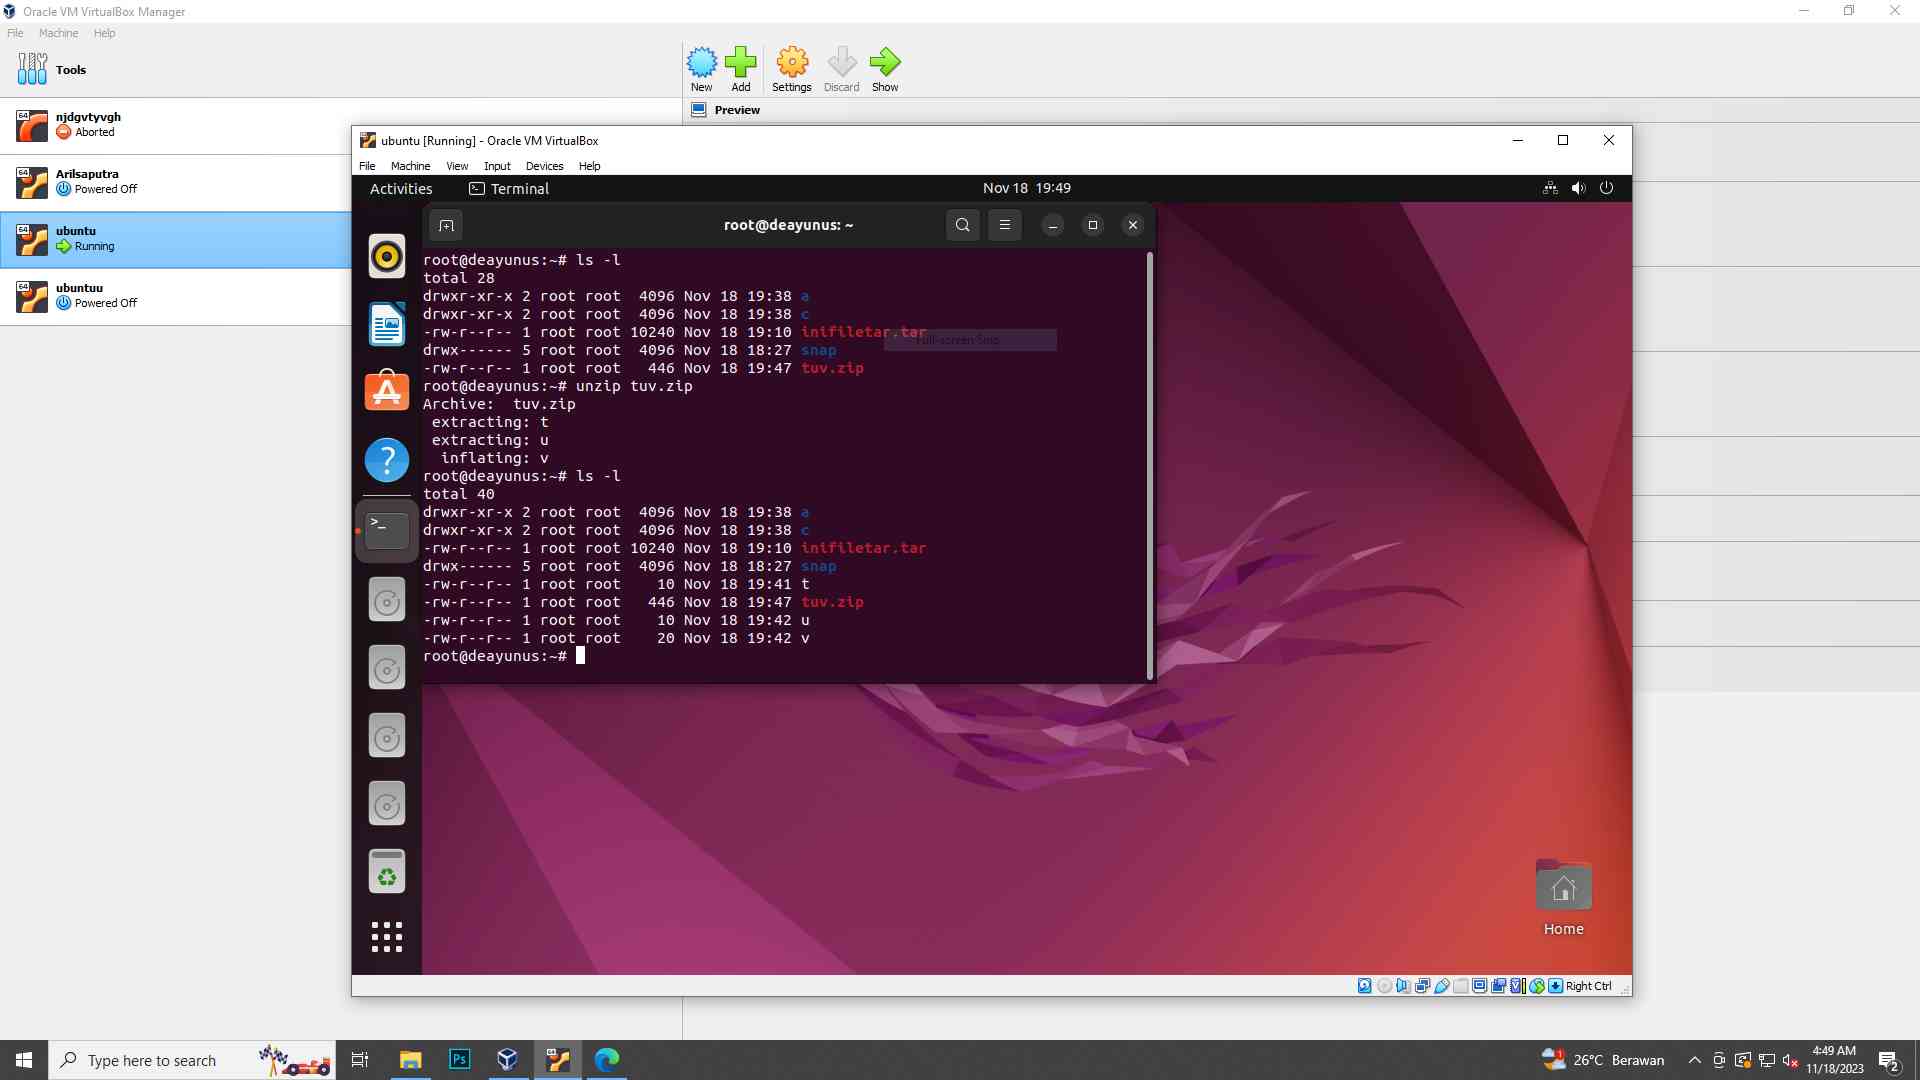Image resolution: width=1920 pixels, height=1080 pixels.
Task: Open the Manager File menu
Action: [x=15, y=33]
